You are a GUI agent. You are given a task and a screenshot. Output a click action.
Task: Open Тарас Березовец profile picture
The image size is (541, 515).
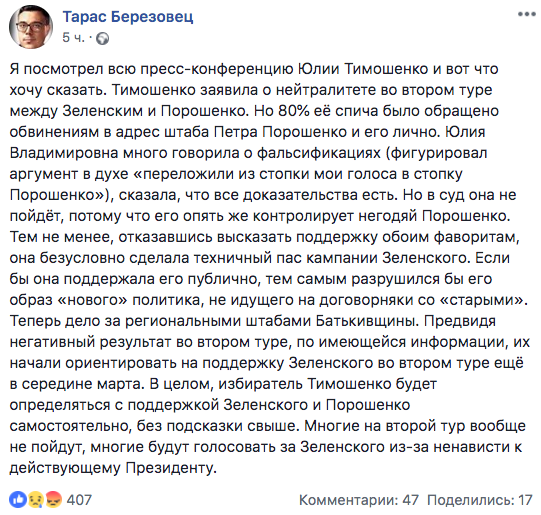31,27
